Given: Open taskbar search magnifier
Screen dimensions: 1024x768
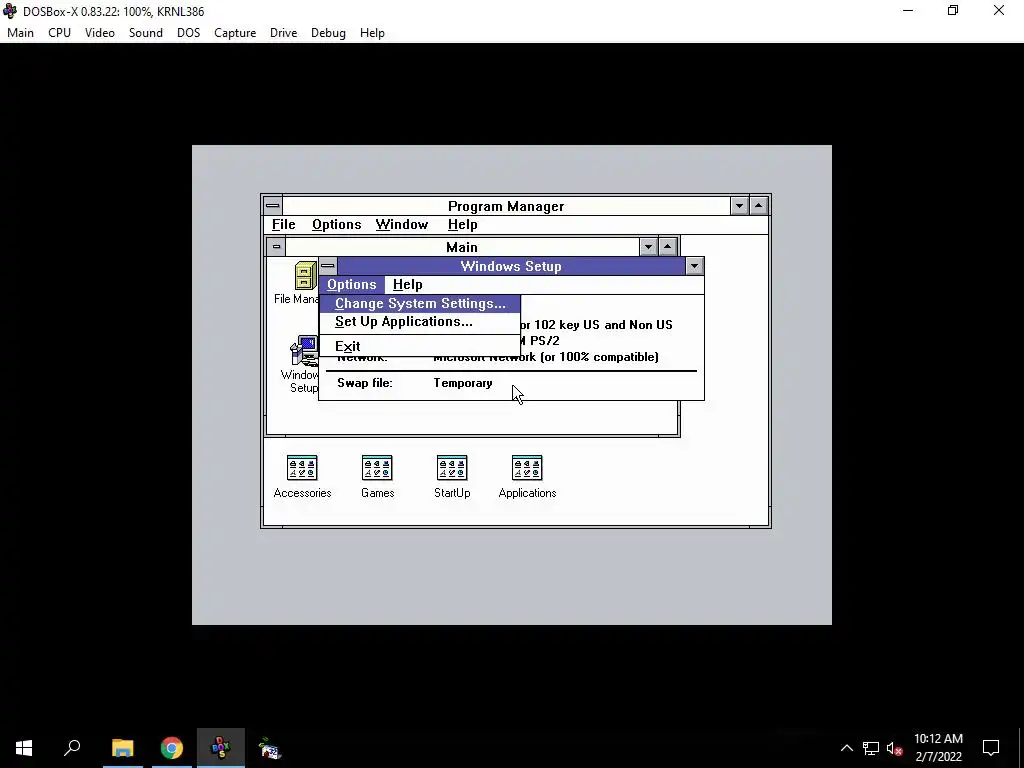Looking at the screenshot, I should [x=72, y=748].
